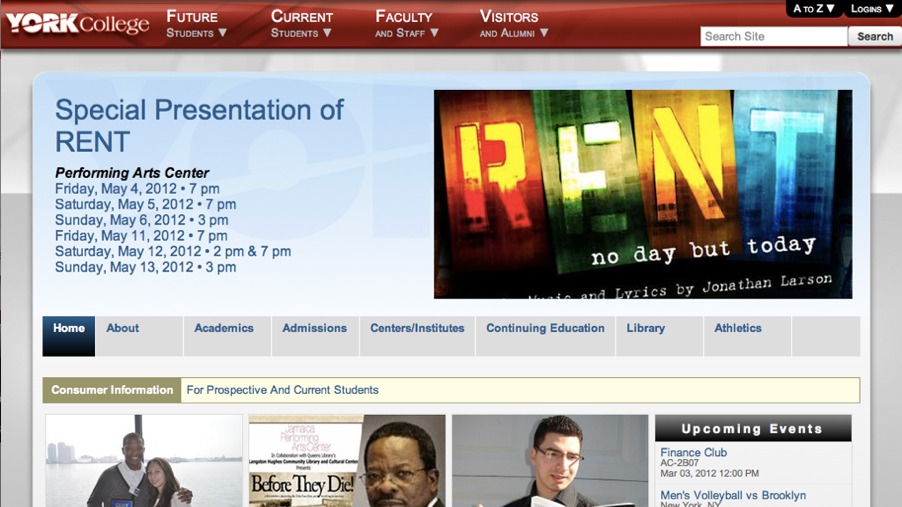Open Men's Volleyball vs Brooklyn event

733,495
